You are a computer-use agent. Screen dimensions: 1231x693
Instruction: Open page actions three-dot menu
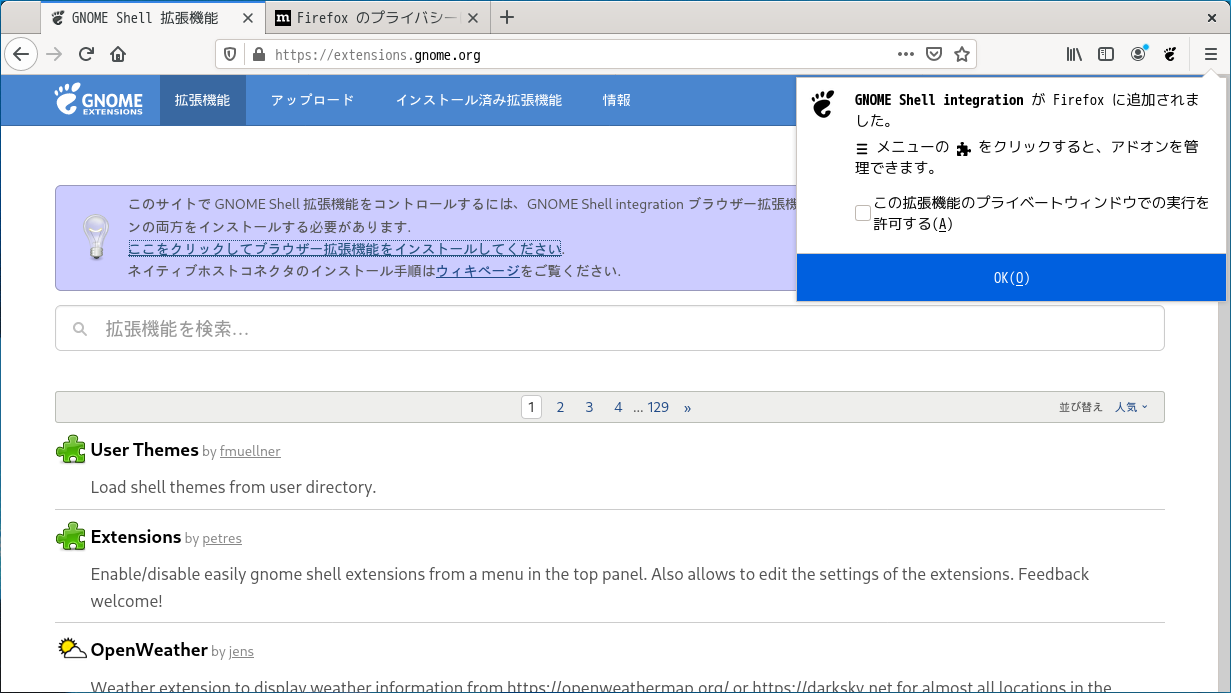coord(905,55)
